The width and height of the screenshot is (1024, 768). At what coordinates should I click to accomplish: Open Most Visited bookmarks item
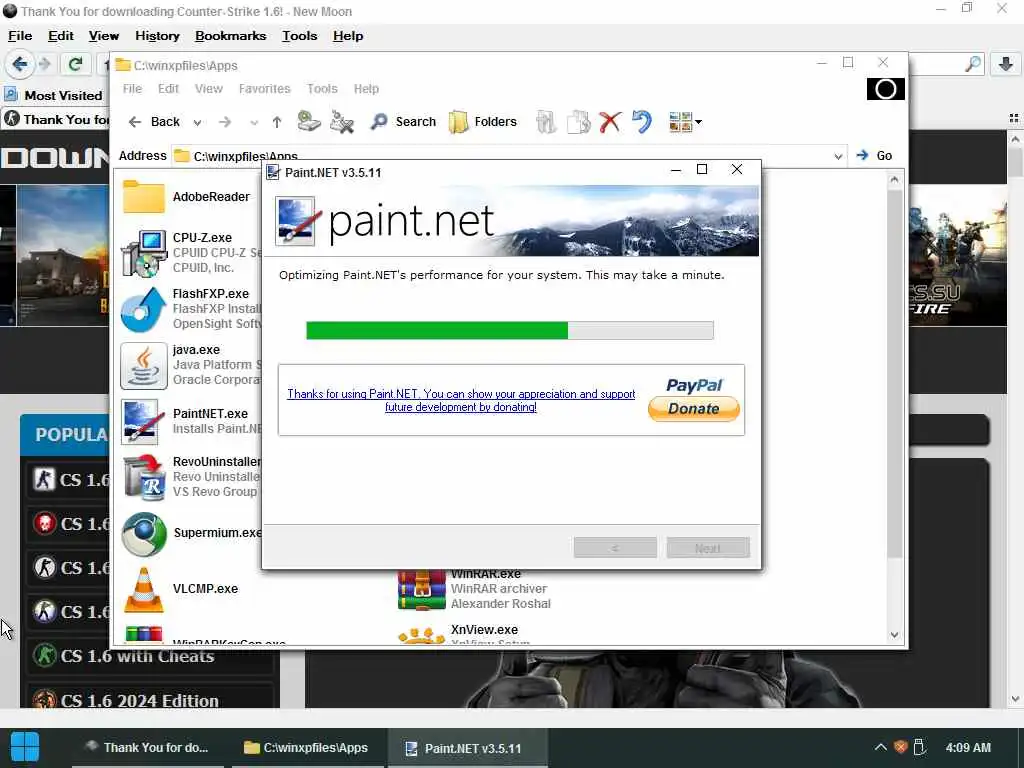[54, 95]
